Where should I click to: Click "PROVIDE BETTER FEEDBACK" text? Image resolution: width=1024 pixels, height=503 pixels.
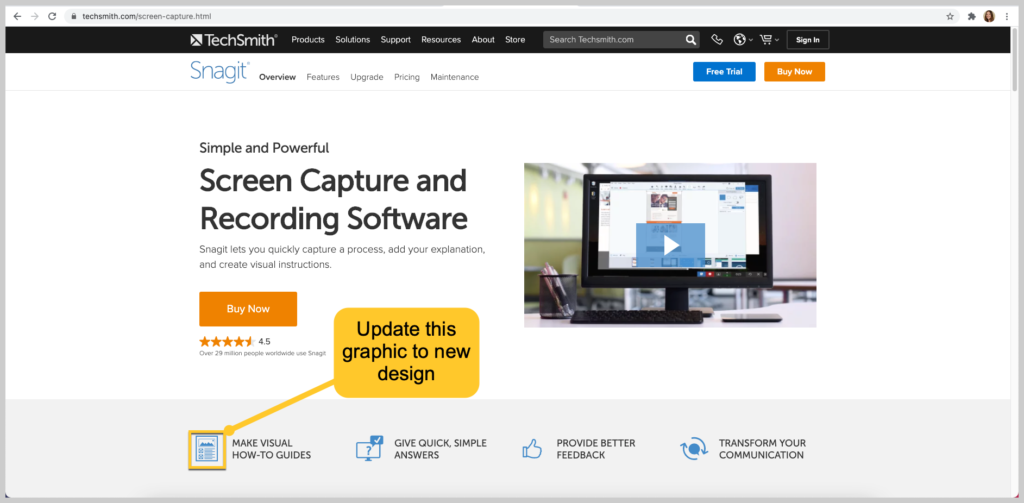pos(596,449)
